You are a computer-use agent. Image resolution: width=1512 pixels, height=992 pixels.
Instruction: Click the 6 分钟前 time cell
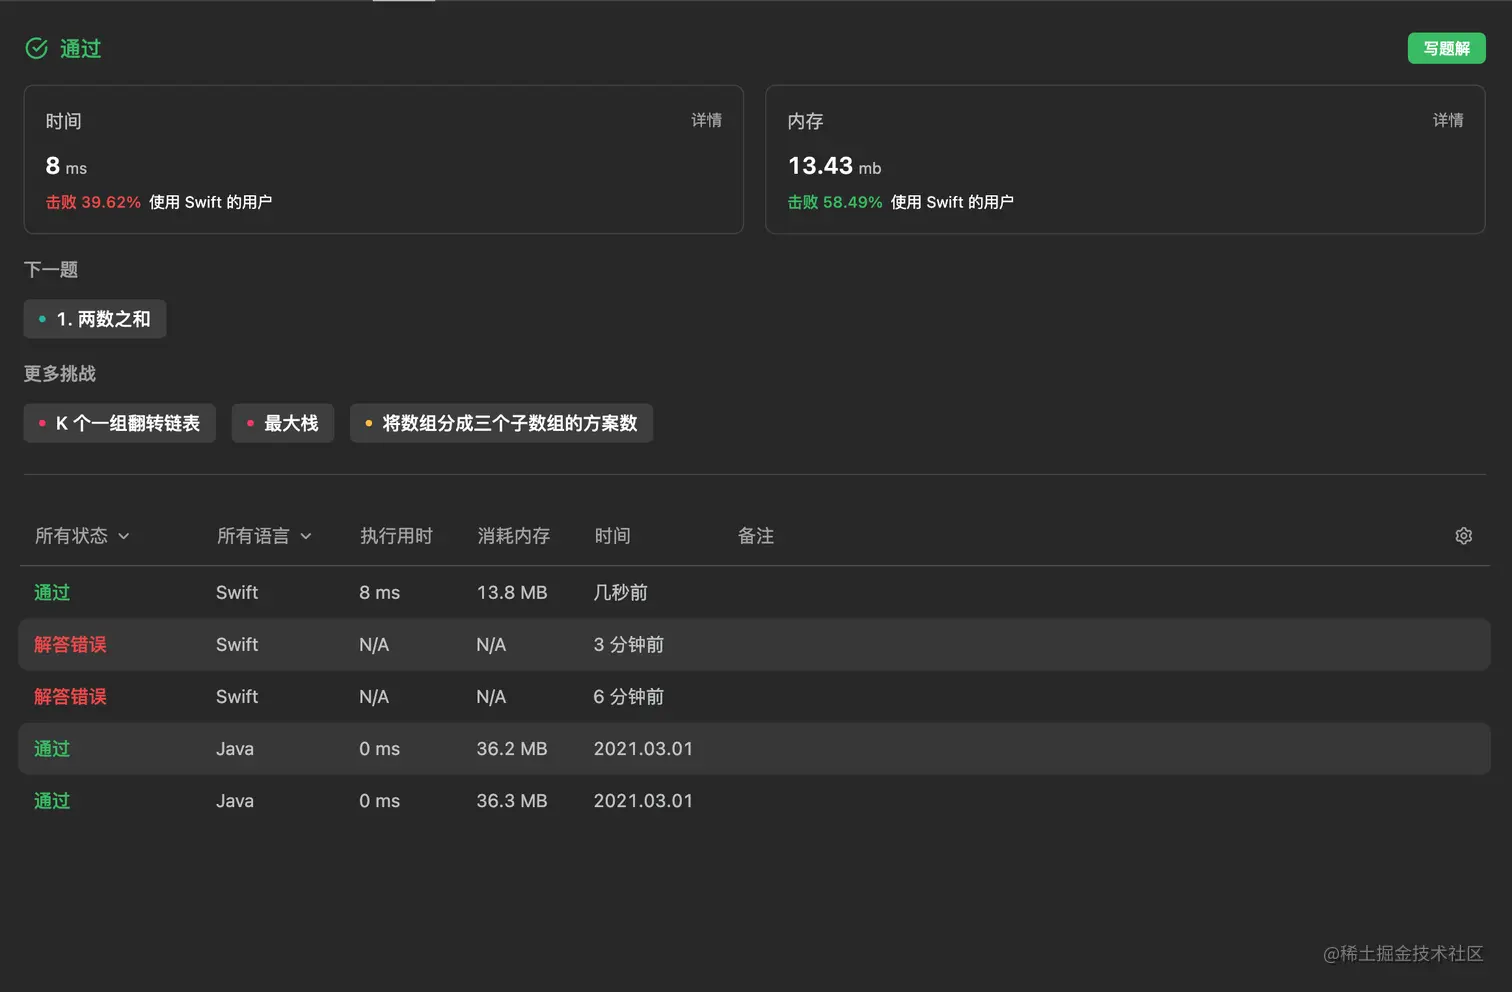click(x=628, y=696)
